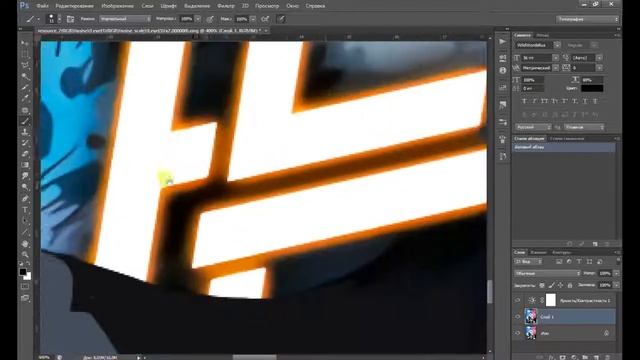Toggle lock all padlock
Screen dimensions: 640x360
570,285
